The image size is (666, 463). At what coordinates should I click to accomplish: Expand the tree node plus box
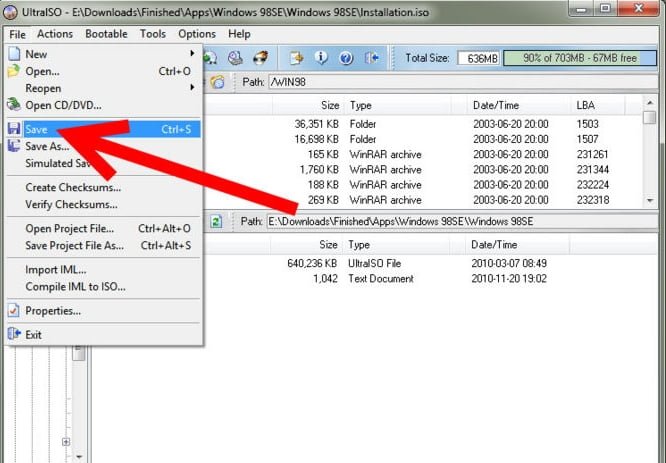(x=66, y=441)
